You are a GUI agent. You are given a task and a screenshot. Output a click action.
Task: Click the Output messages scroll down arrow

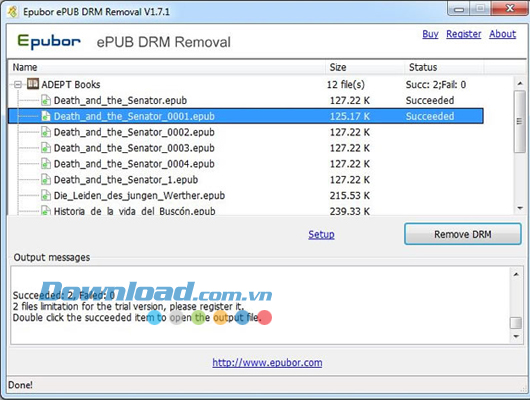click(516, 336)
